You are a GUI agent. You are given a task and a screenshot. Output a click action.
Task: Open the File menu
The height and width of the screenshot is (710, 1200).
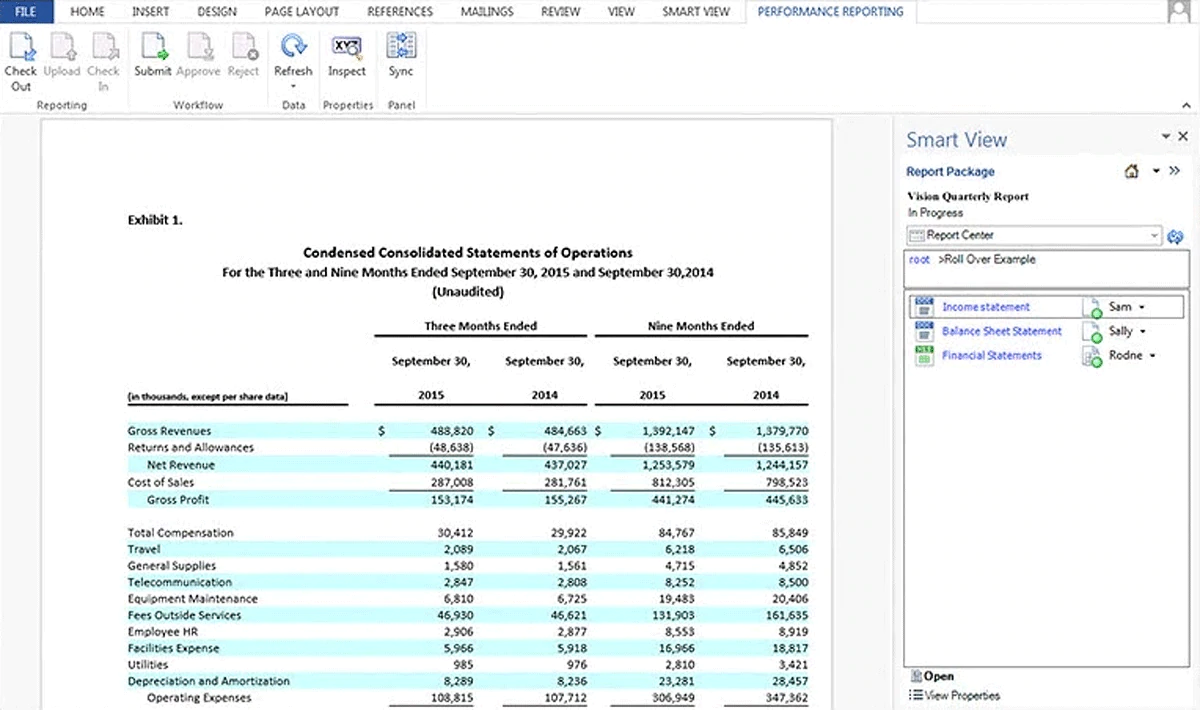pyautogui.click(x=25, y=12)
